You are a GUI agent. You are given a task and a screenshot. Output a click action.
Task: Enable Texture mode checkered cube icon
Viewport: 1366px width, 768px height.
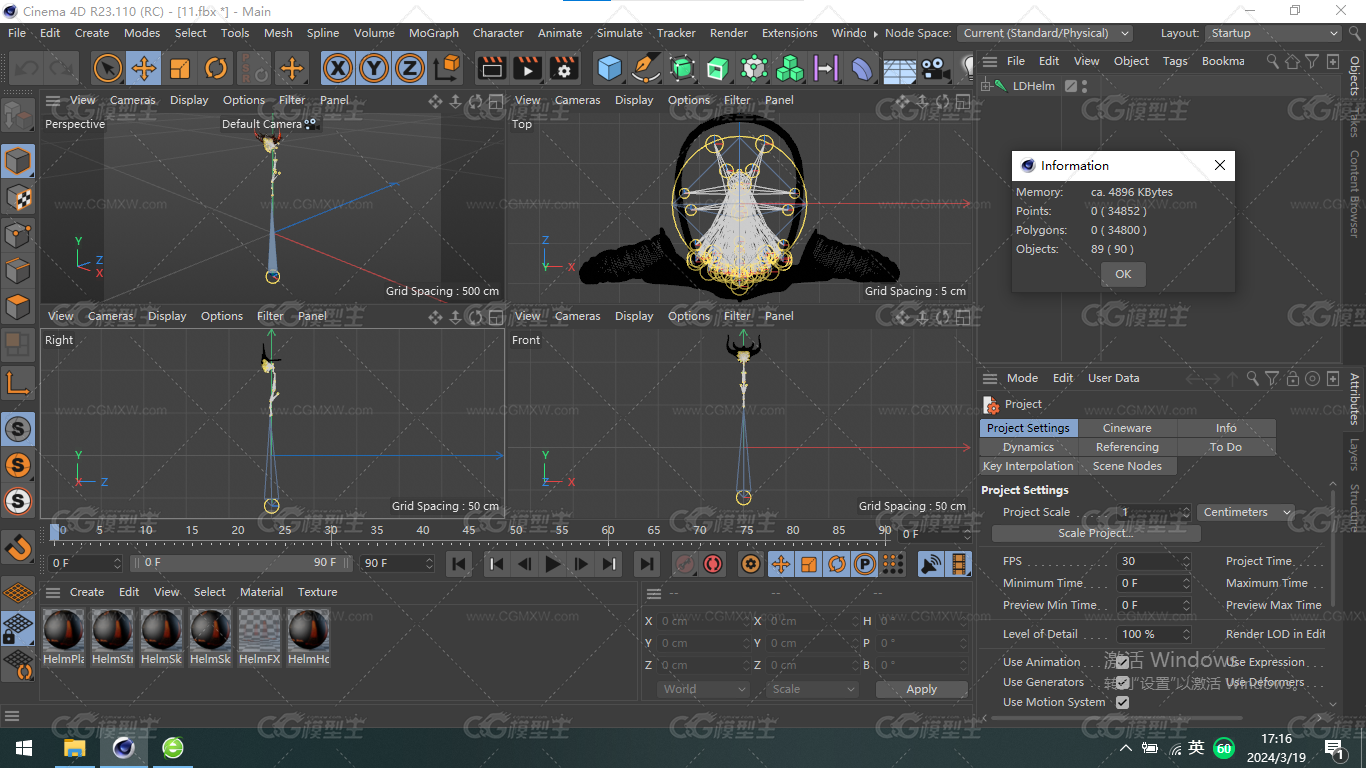click(x=18, y=198)
